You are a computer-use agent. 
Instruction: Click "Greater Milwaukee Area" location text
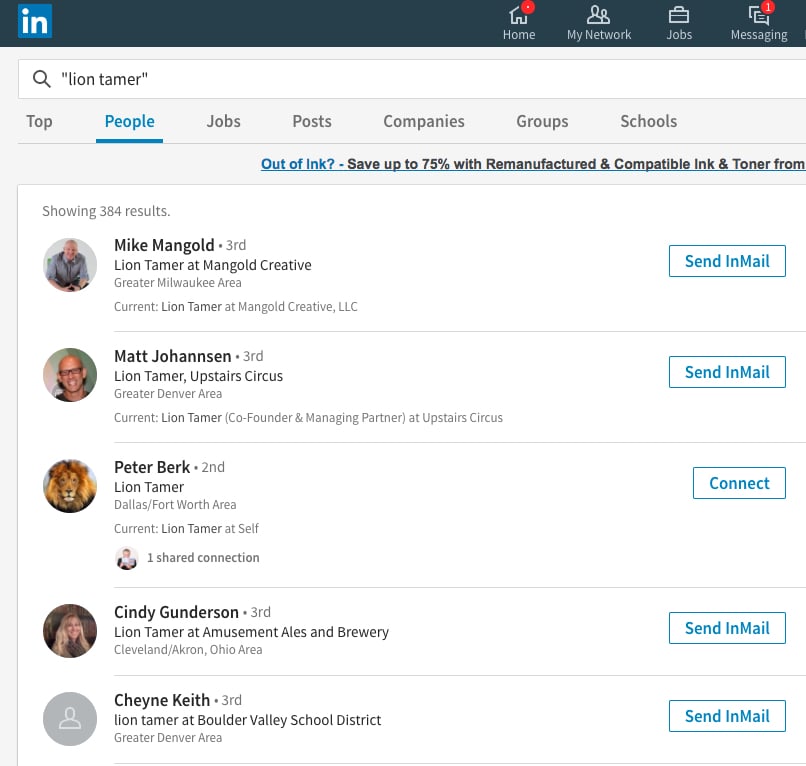pyautogui.click(x=178, y=283)
